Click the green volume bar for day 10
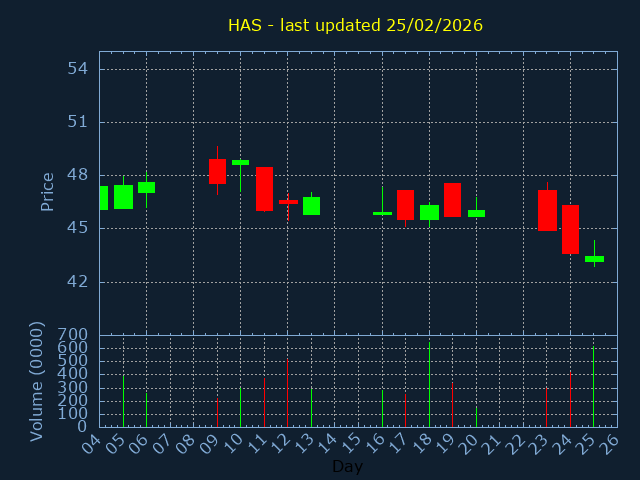Image resolution: width=640 pixels, height=480 pixels. 240,407
